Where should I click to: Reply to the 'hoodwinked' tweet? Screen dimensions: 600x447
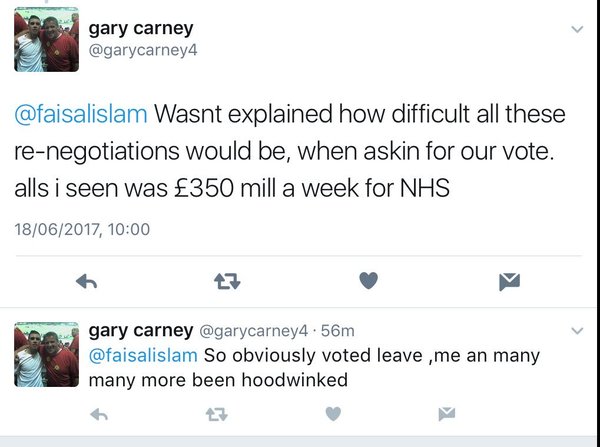[x=98, y=413]
